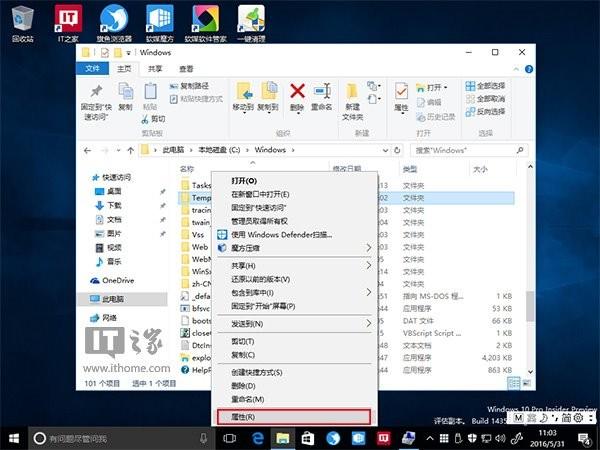
Task: Switch to the 查看 ribbon tab
Action: [186, 69]
